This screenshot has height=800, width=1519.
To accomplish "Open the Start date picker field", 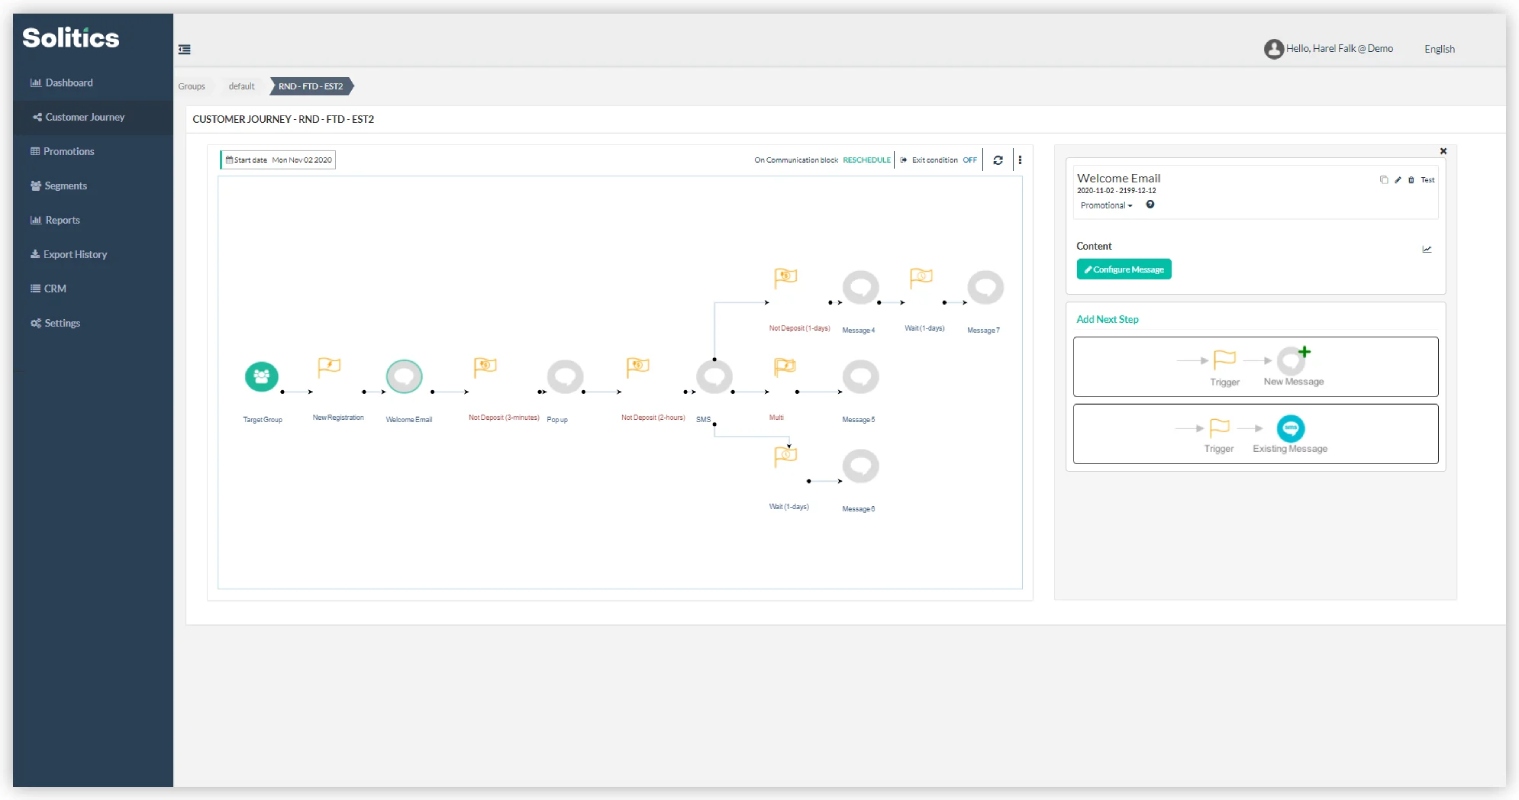I will pyautogui.click(x=279, y=160).
